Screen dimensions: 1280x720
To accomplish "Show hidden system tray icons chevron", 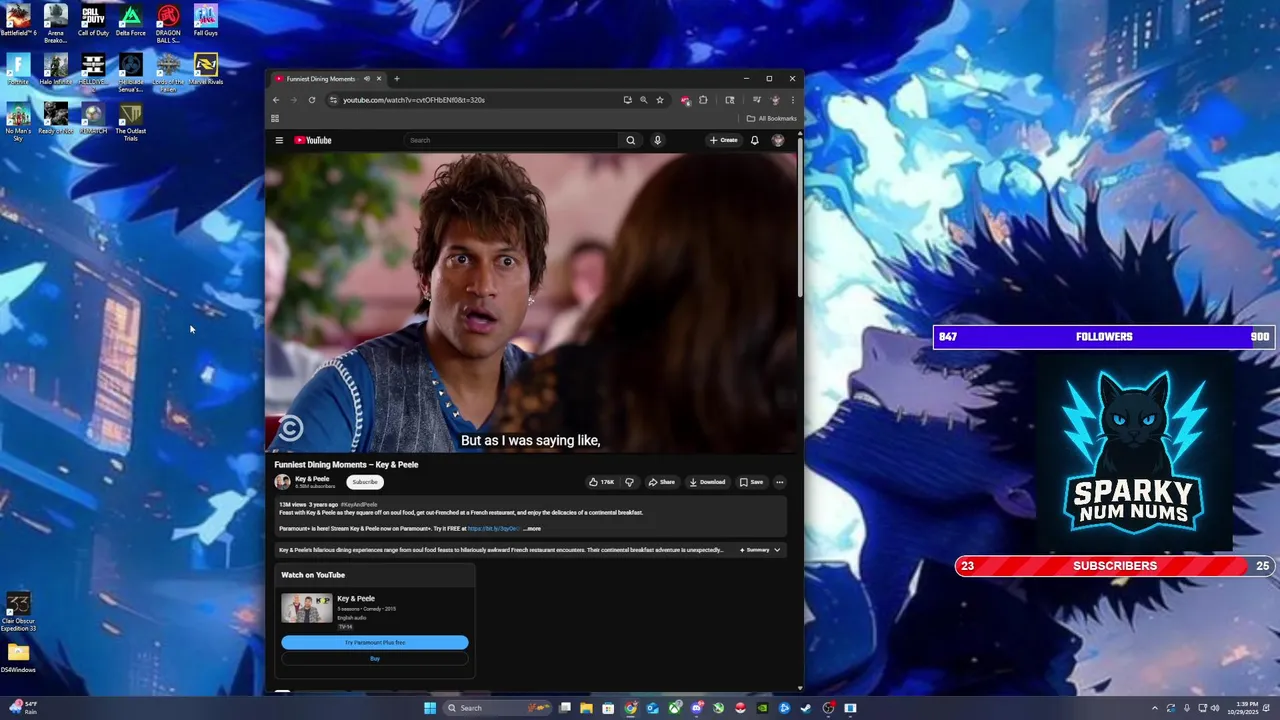I will (1155, 708).
